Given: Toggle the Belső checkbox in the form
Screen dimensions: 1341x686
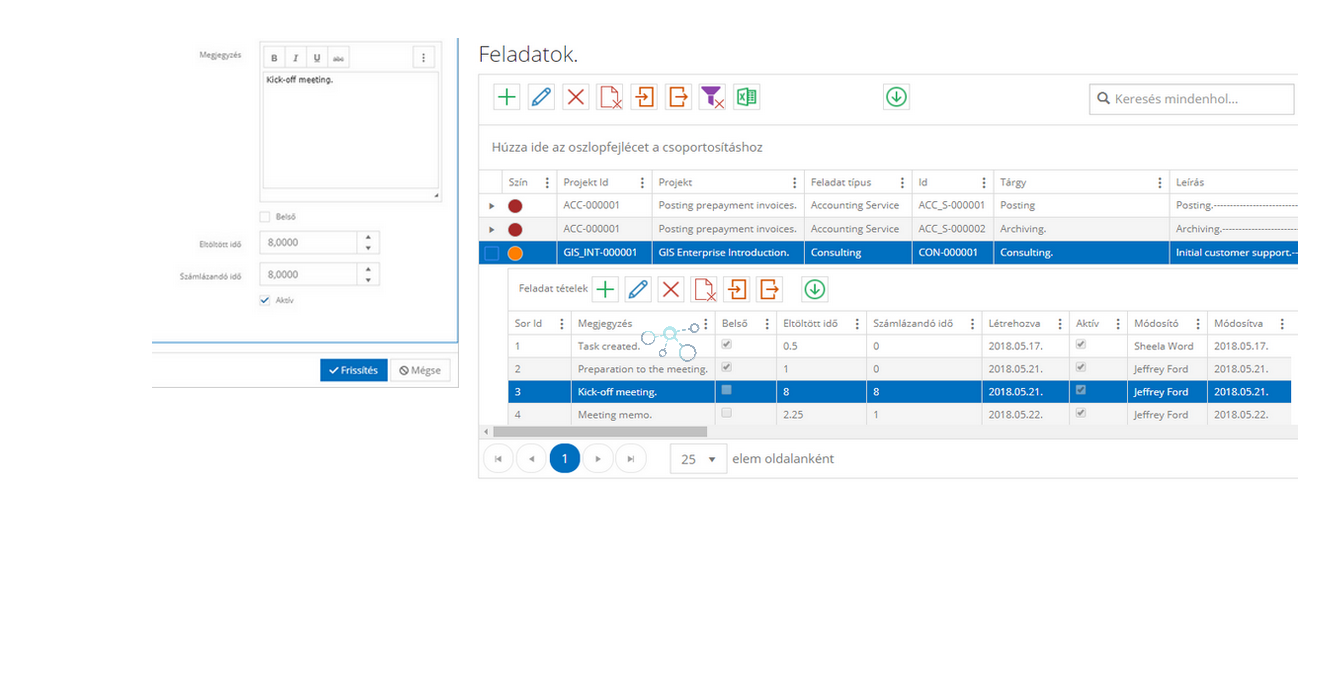Looking at the screenshot, I should pos(265,216).
